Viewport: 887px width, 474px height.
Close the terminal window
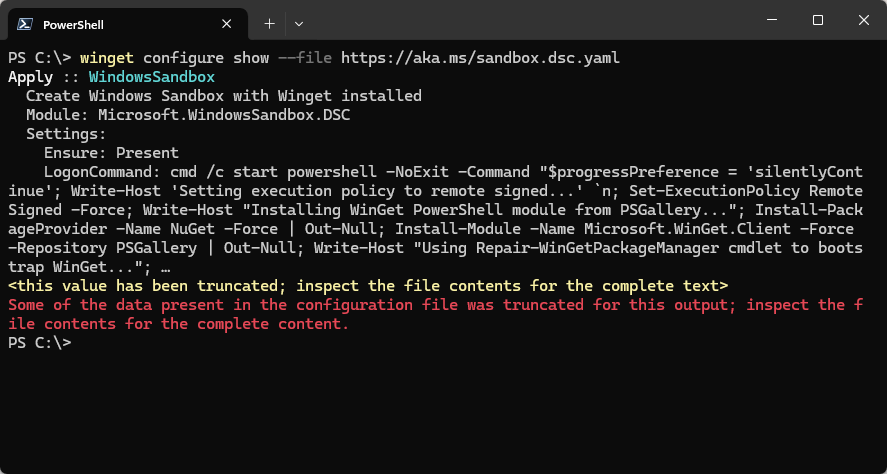click(x=863, y=20)
